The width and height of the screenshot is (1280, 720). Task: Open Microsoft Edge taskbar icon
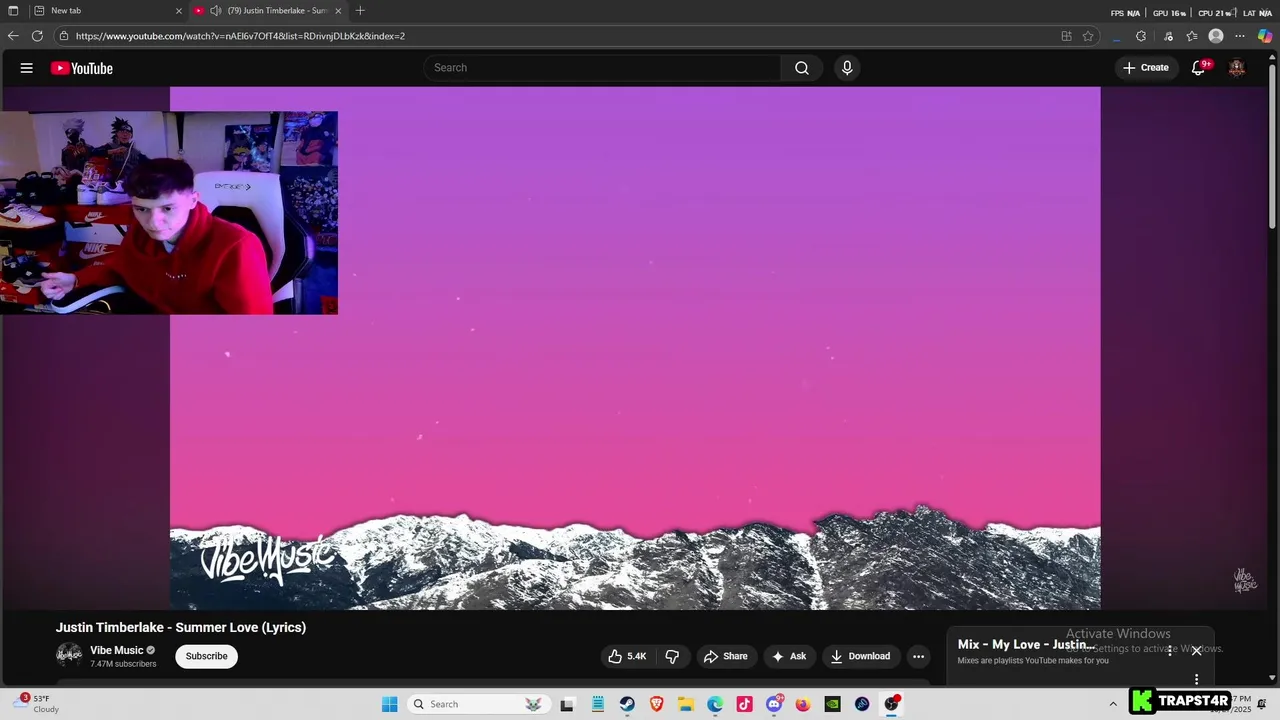(x=715, y=704)
